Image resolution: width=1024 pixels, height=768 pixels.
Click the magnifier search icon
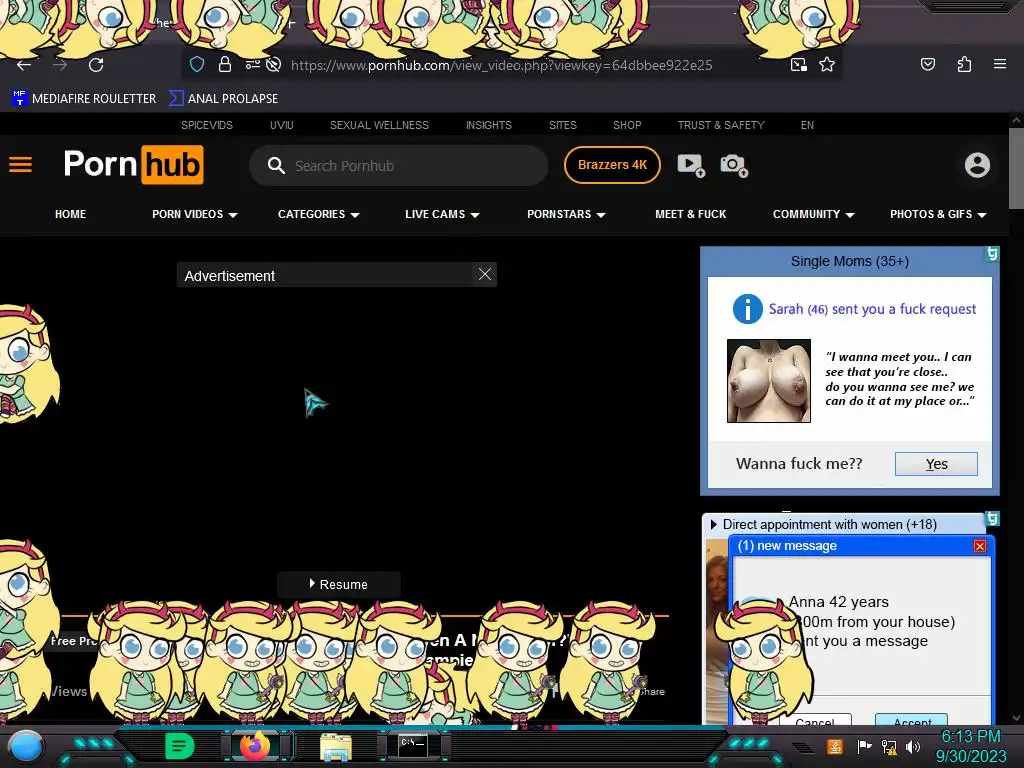[276, 165]
